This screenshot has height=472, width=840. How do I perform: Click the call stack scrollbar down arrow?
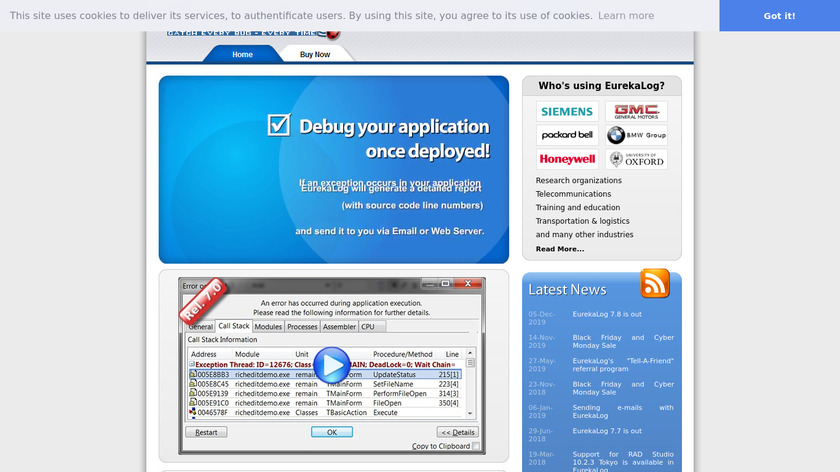470,413
